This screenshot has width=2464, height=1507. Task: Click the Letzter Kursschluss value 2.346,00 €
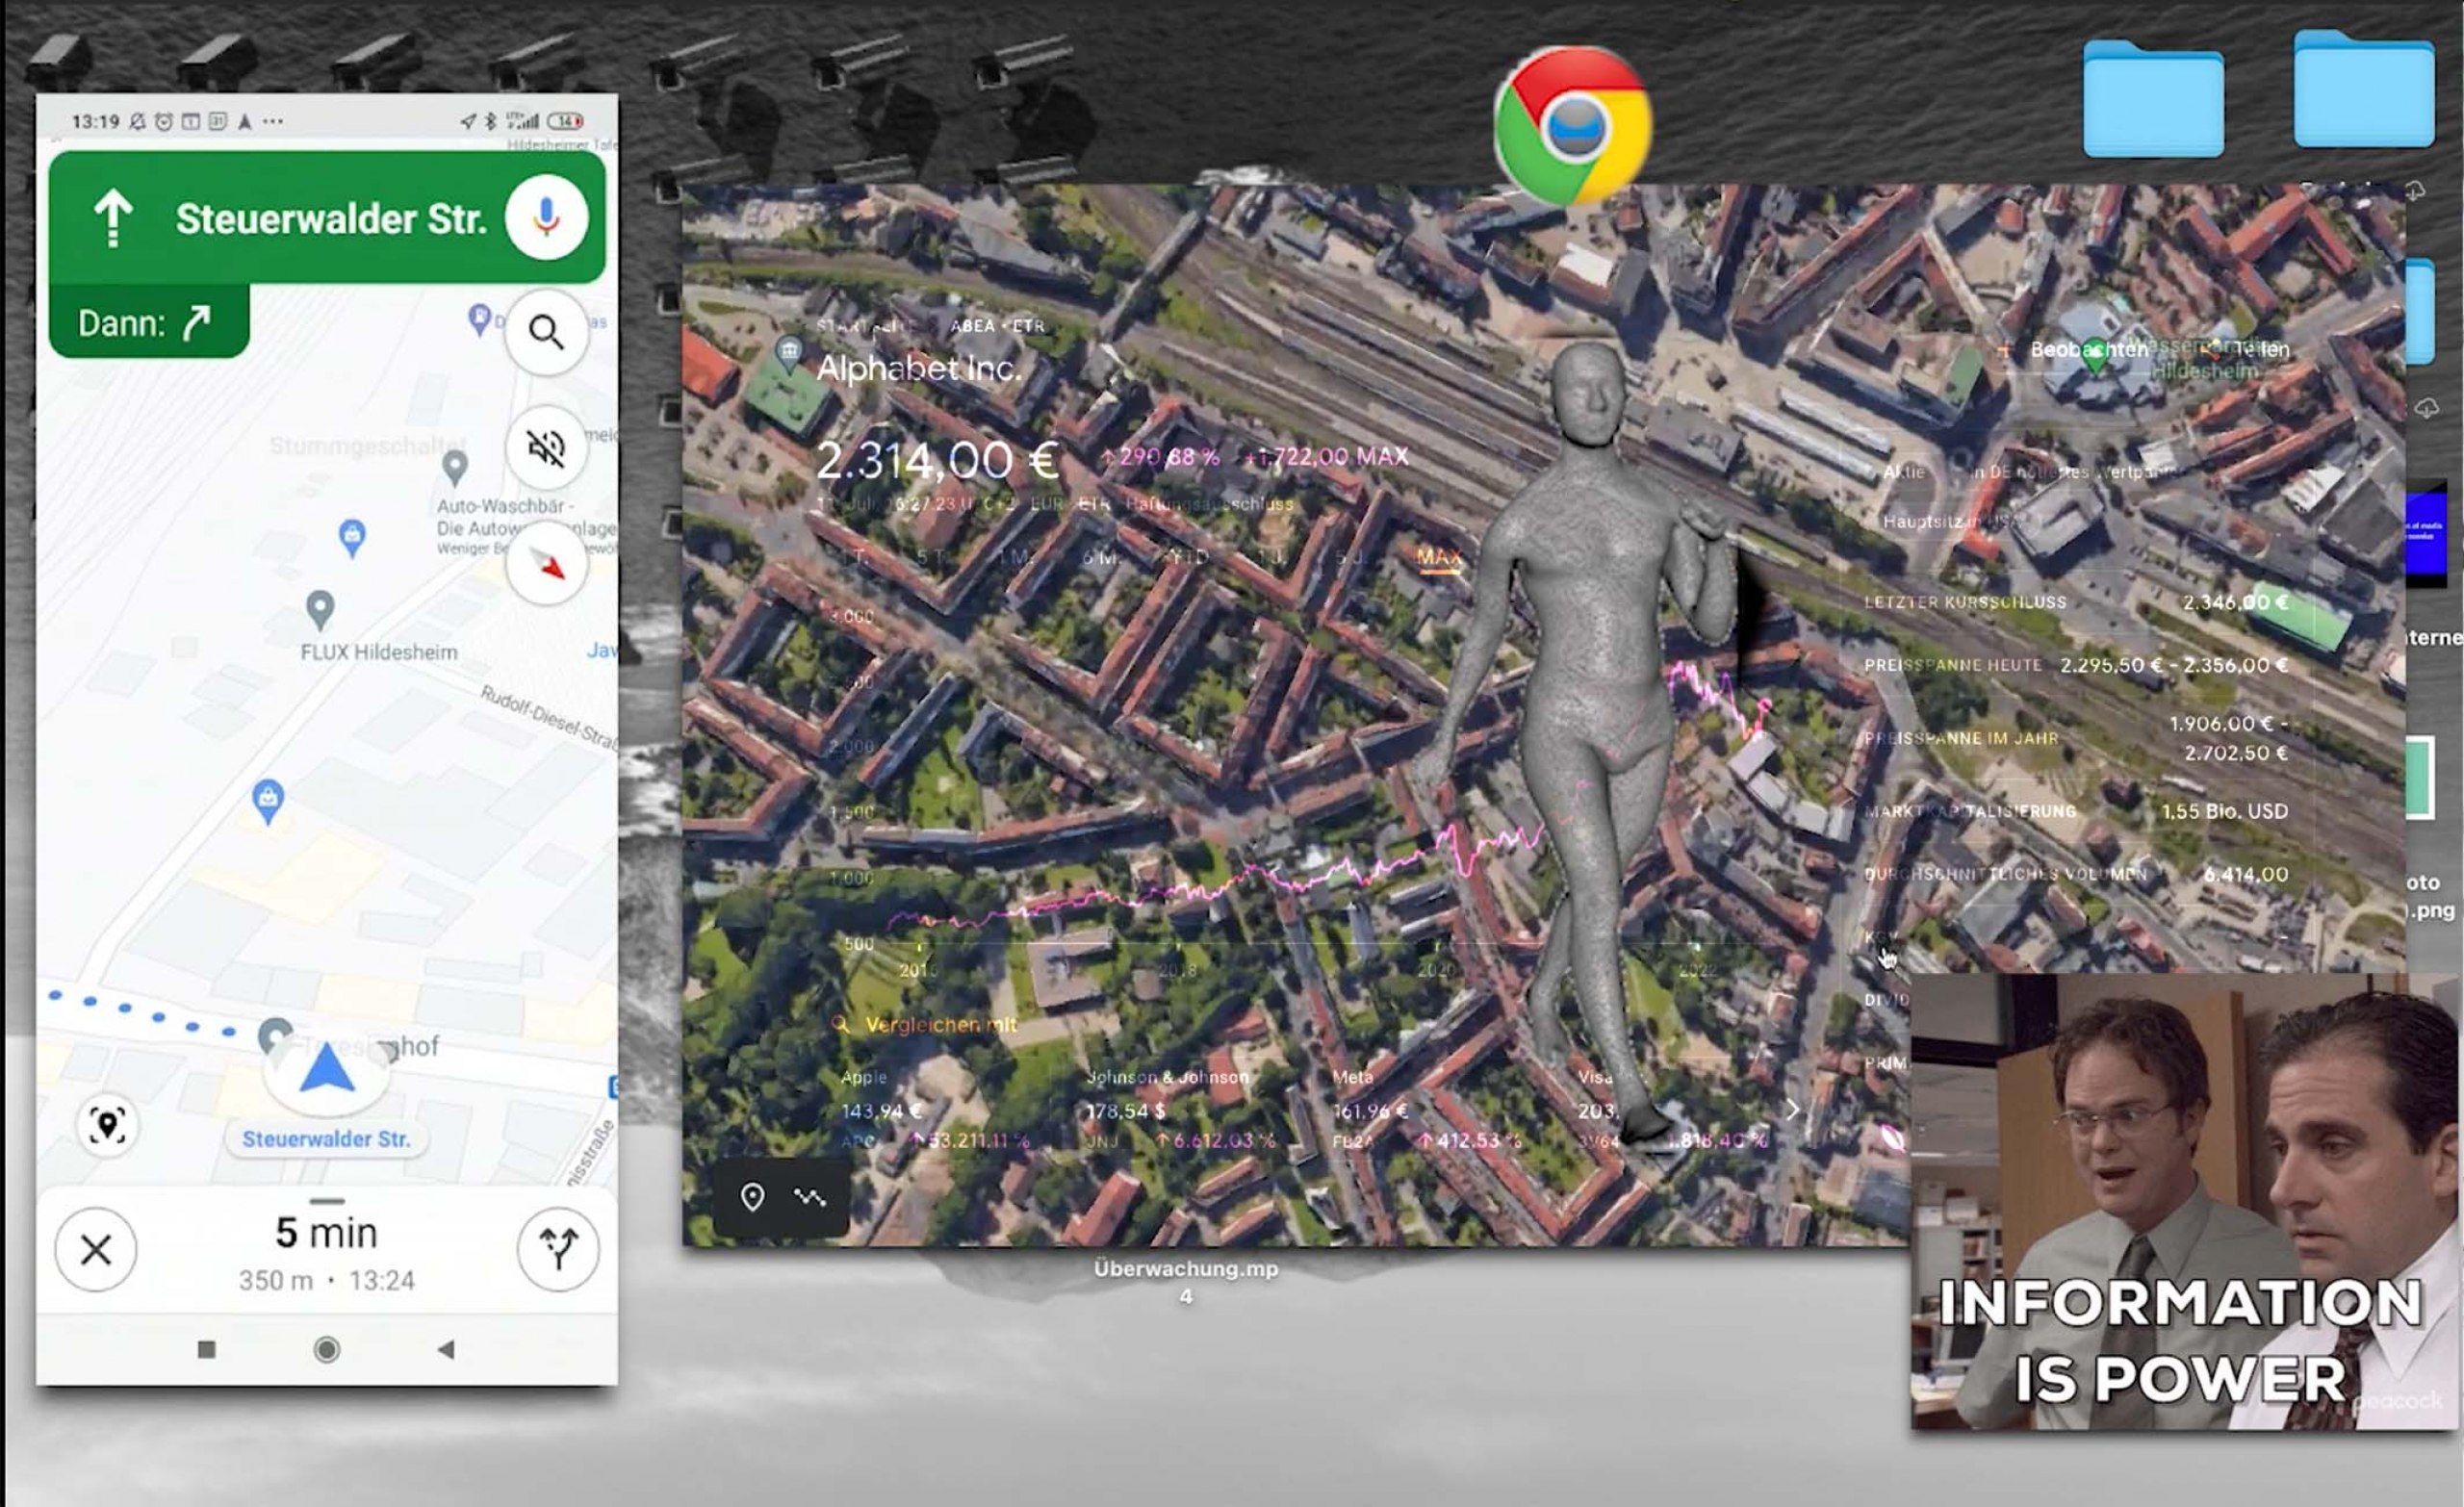click(2235, 602)
